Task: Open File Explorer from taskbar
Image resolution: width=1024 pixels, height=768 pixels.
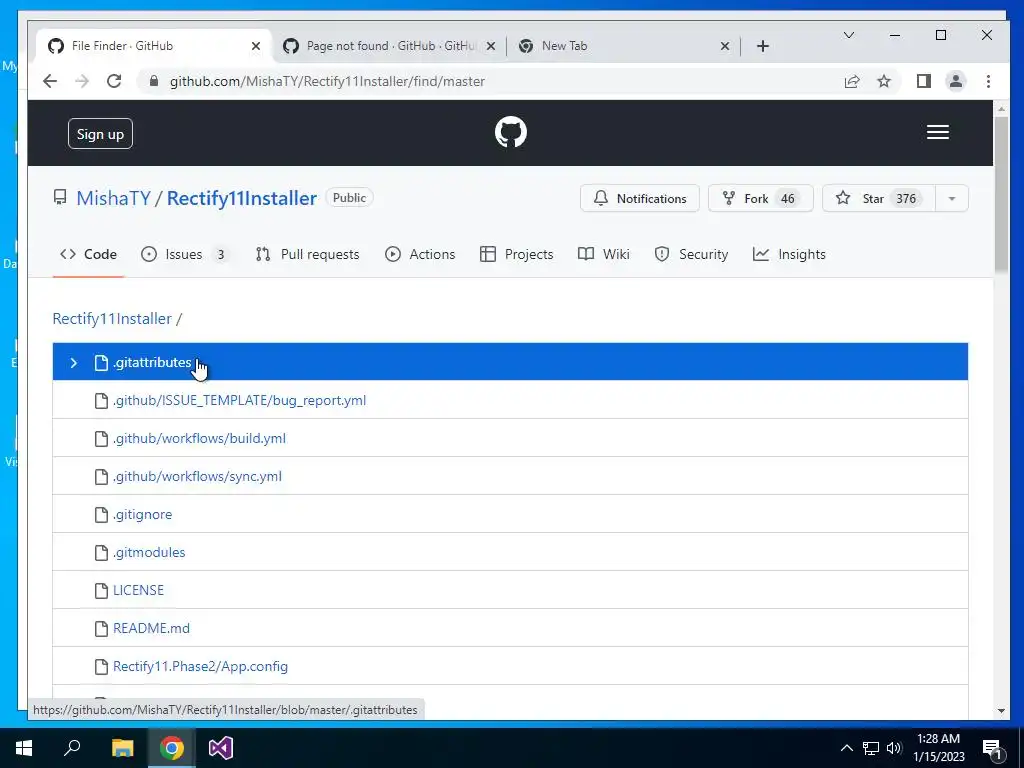Action: (122, 748)
